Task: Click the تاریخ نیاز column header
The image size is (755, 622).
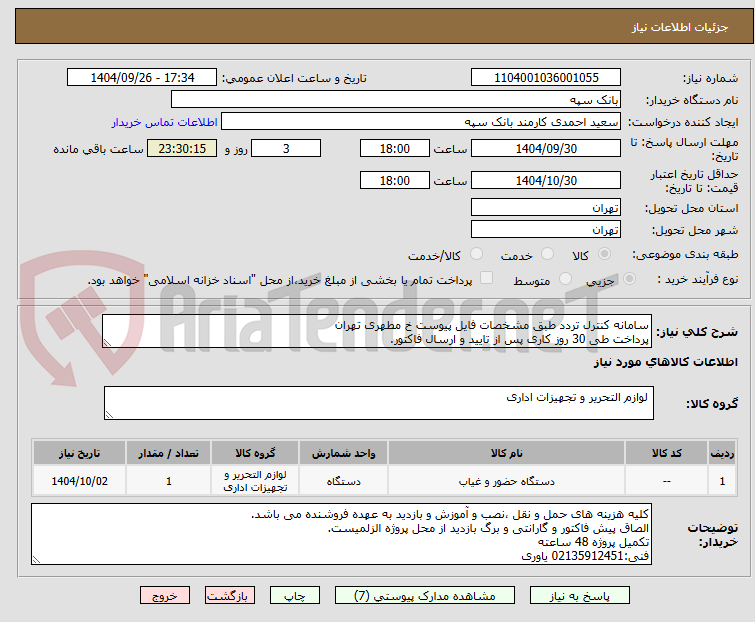Action: pyautogui.click(x=79, y=453)
